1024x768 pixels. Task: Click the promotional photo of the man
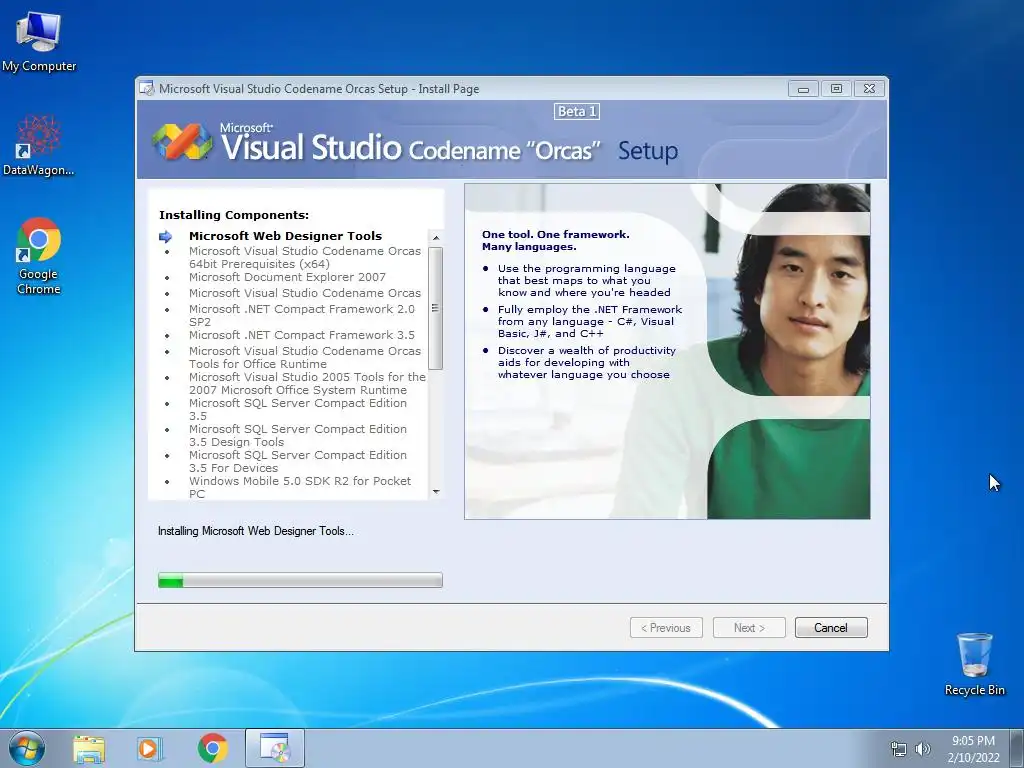click(788, 351)
